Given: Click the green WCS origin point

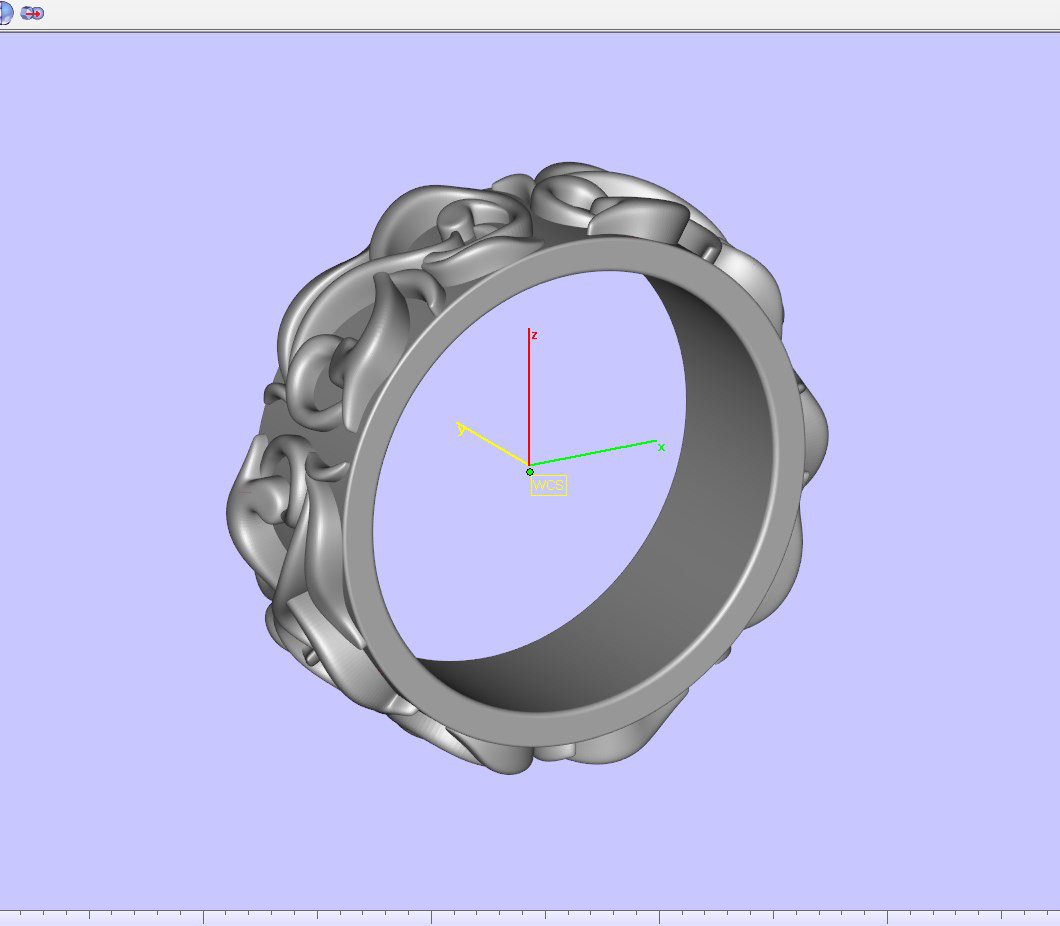Looking at the screenshot, I should 530,472.
